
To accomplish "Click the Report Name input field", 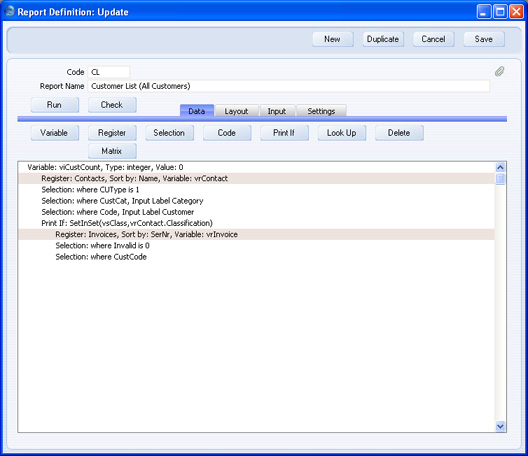I will pos(289,86).
